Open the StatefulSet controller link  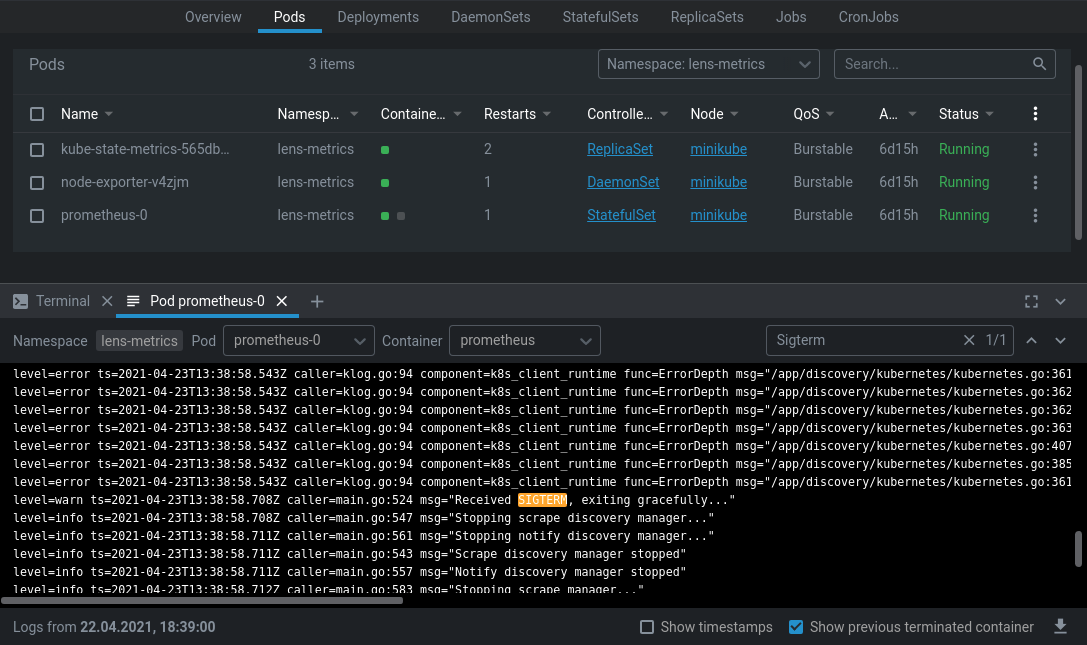(x=621, y=215)
